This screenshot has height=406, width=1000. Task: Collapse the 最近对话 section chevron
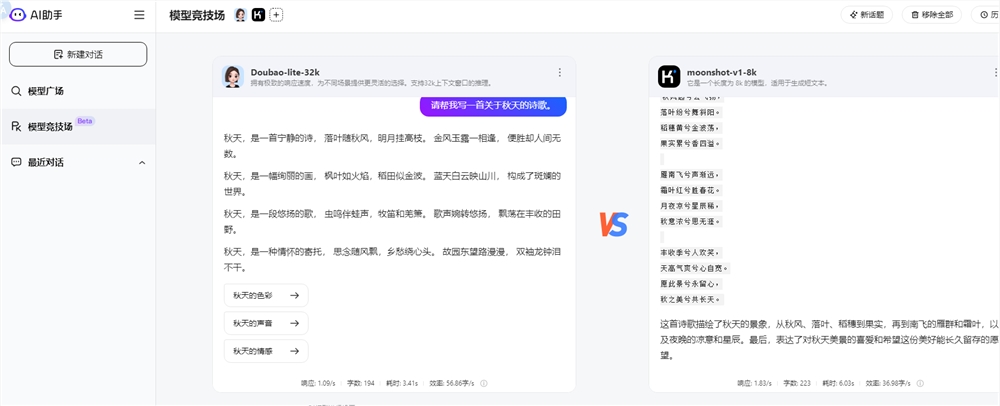[x=141, y=162]
